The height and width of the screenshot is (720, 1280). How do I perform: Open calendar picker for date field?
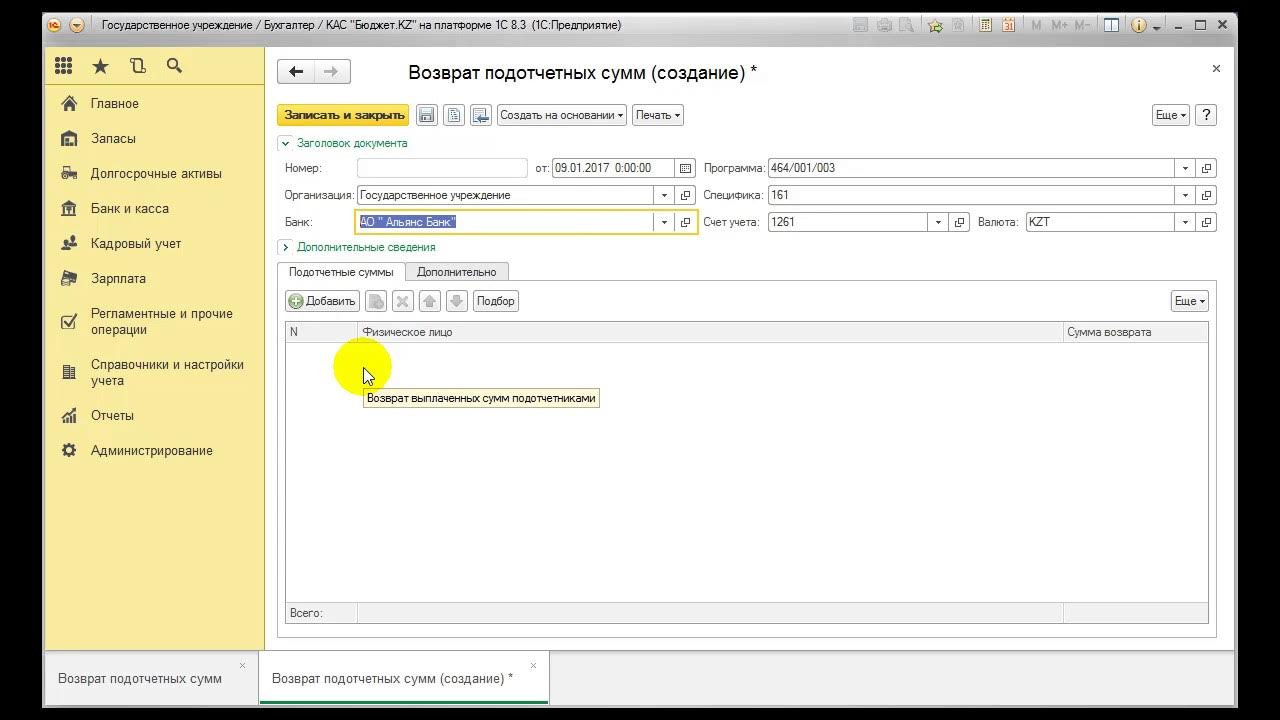point(685,168)
